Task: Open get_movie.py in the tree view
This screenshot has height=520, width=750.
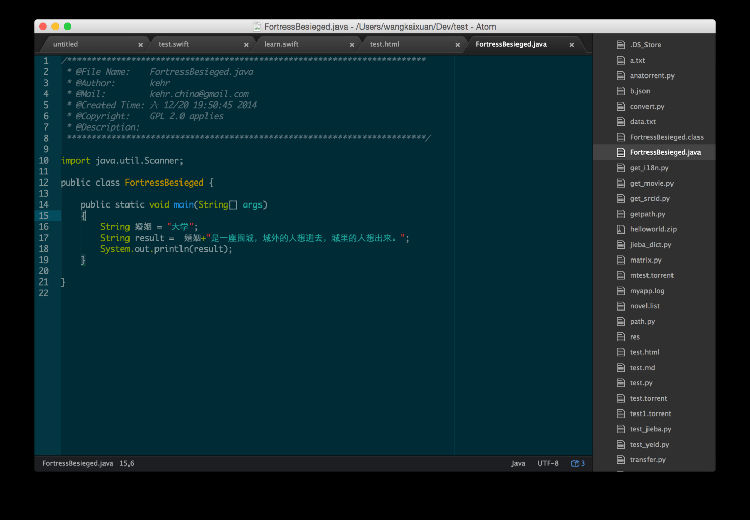Action: [651, 183]
